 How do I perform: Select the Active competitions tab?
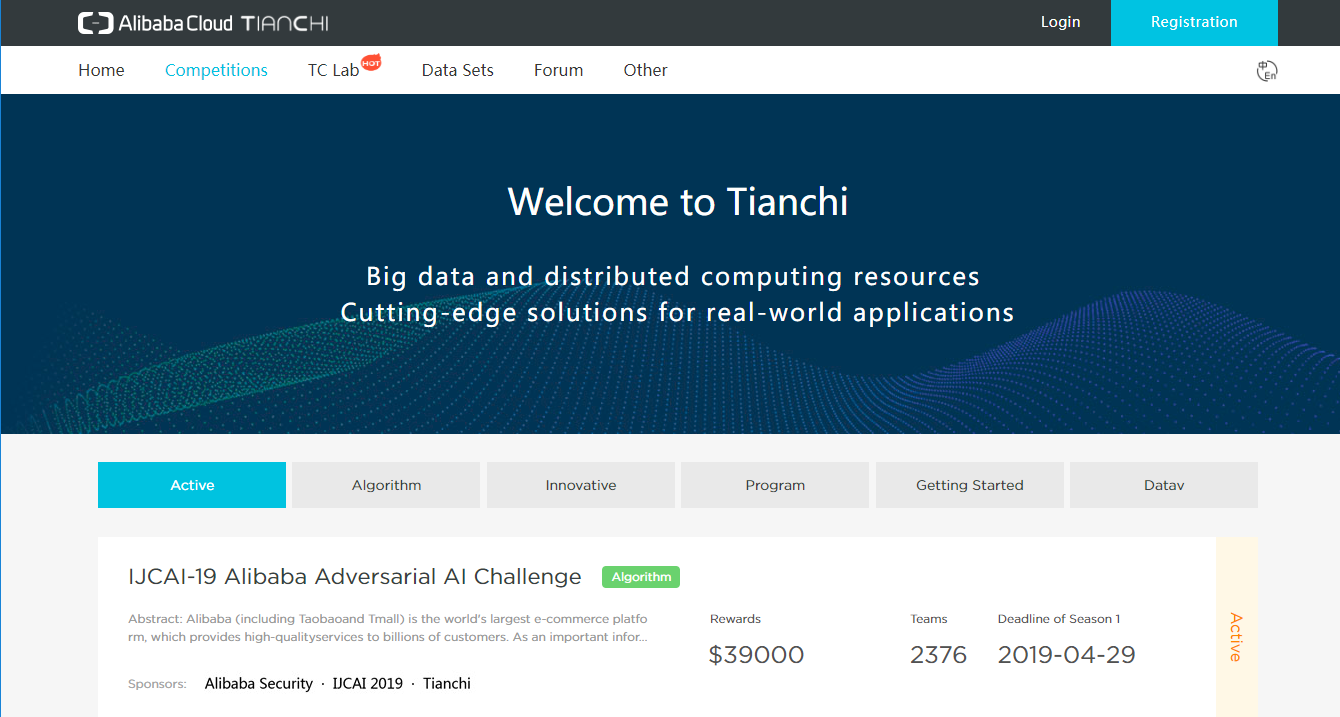click(x=192, y=485)
